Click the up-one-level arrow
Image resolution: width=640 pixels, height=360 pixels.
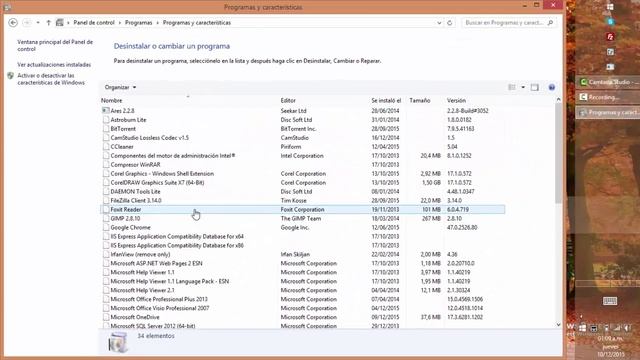(x=48, y=23)
